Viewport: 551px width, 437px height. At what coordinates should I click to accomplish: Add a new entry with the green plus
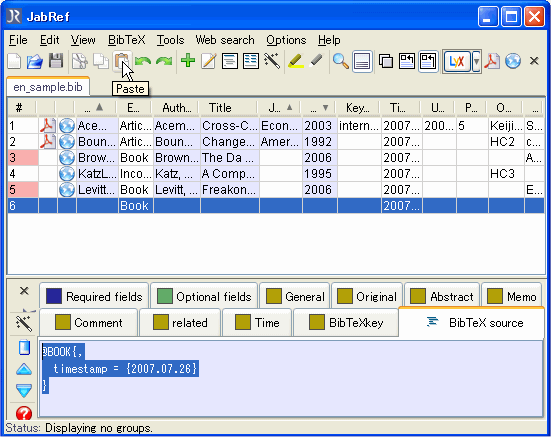[188, 60]
